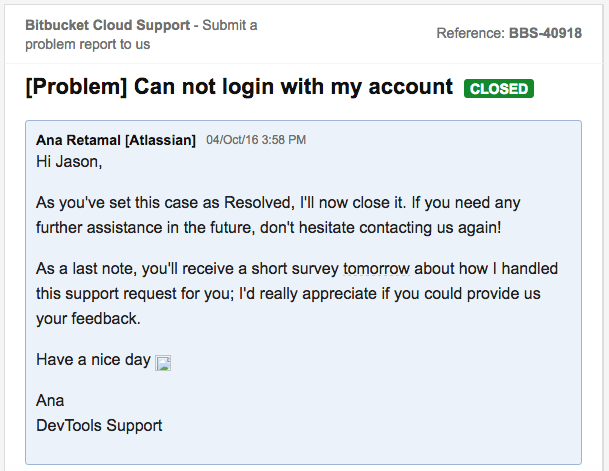Click the "Have a nice day" text
Screen dimensions: 609x471
tap(93, 359)
